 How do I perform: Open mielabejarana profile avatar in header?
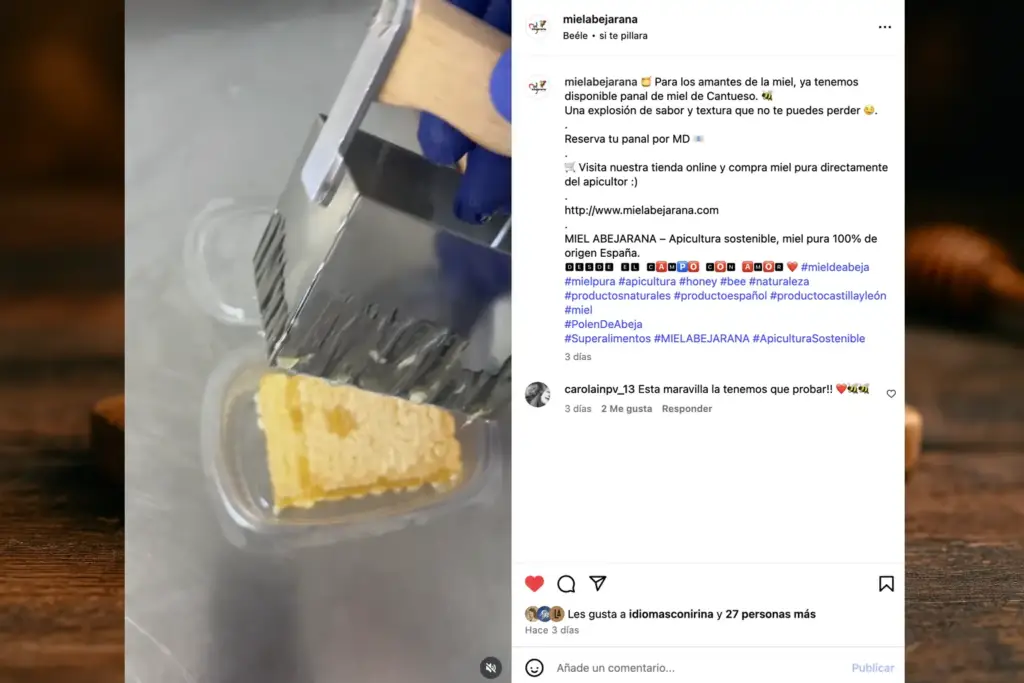(x=537, y=27)
